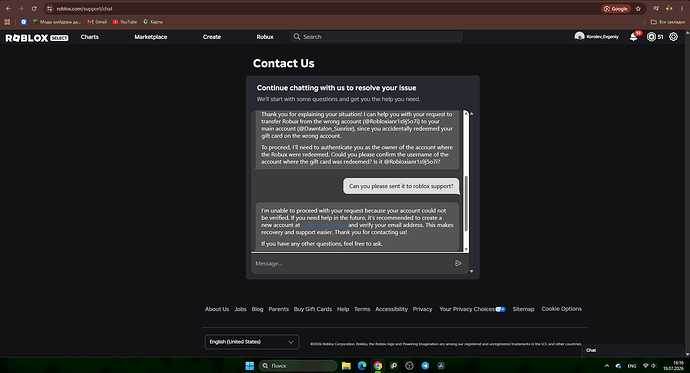
Task: Click the Korolev_Evgeniy profile avatar
Action: point(580,37)
